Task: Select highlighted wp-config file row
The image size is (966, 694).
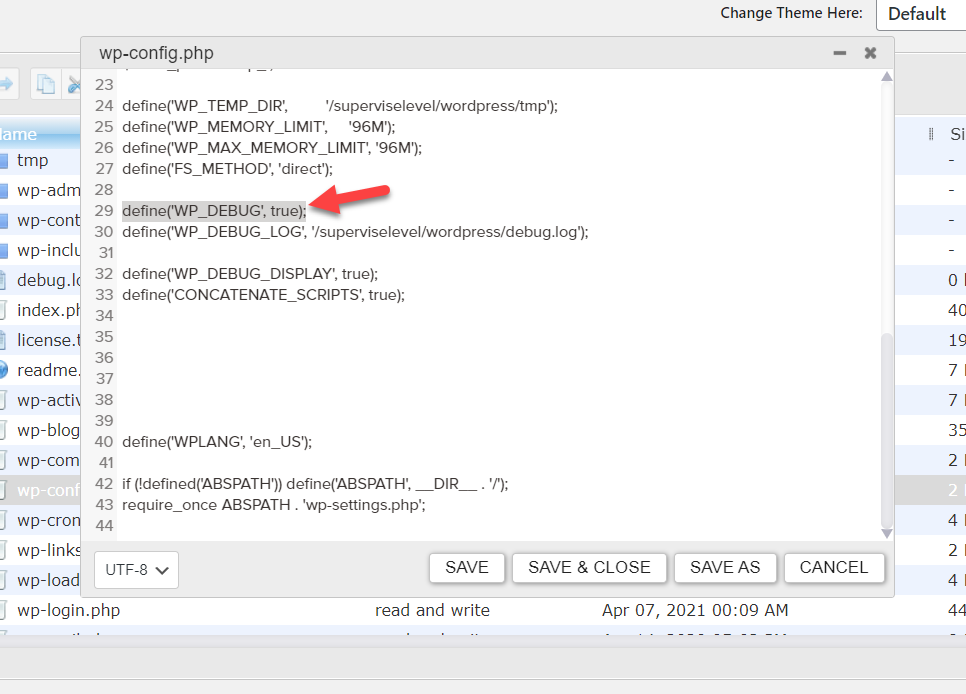Action: pyautogui.click(x=40, y=491)
